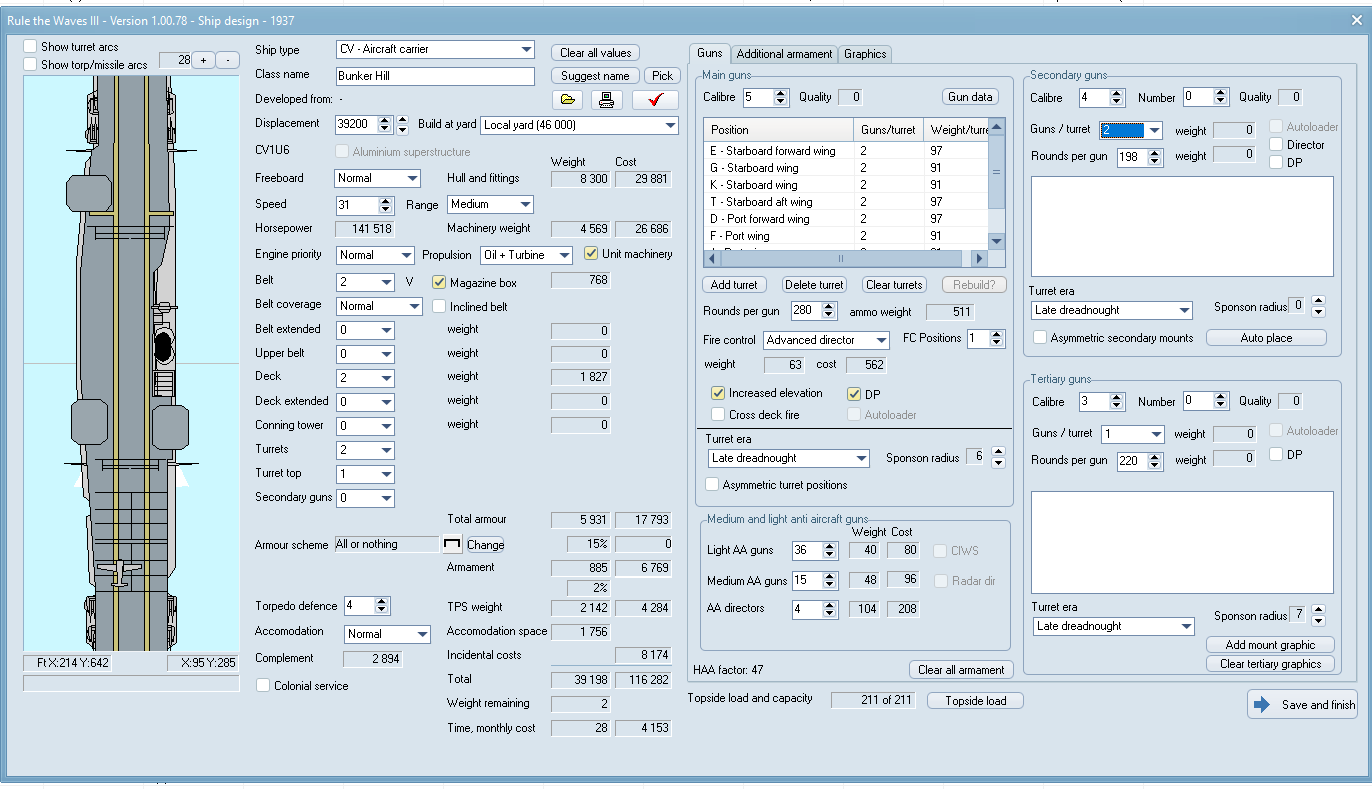Decrease Medium AA guns count
The image size is (1372, 789).
point(829,585)
